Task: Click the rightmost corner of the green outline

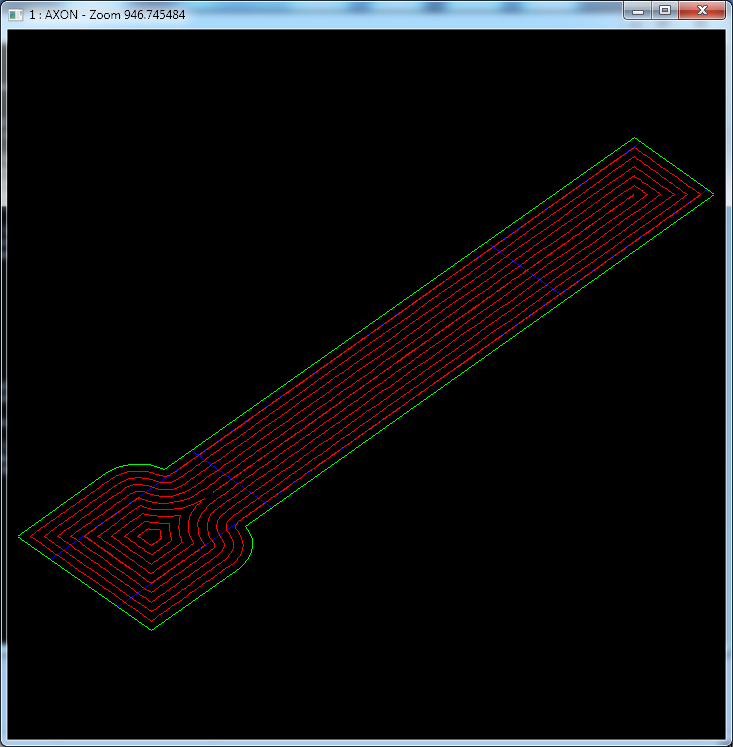Action: point(712,193)
